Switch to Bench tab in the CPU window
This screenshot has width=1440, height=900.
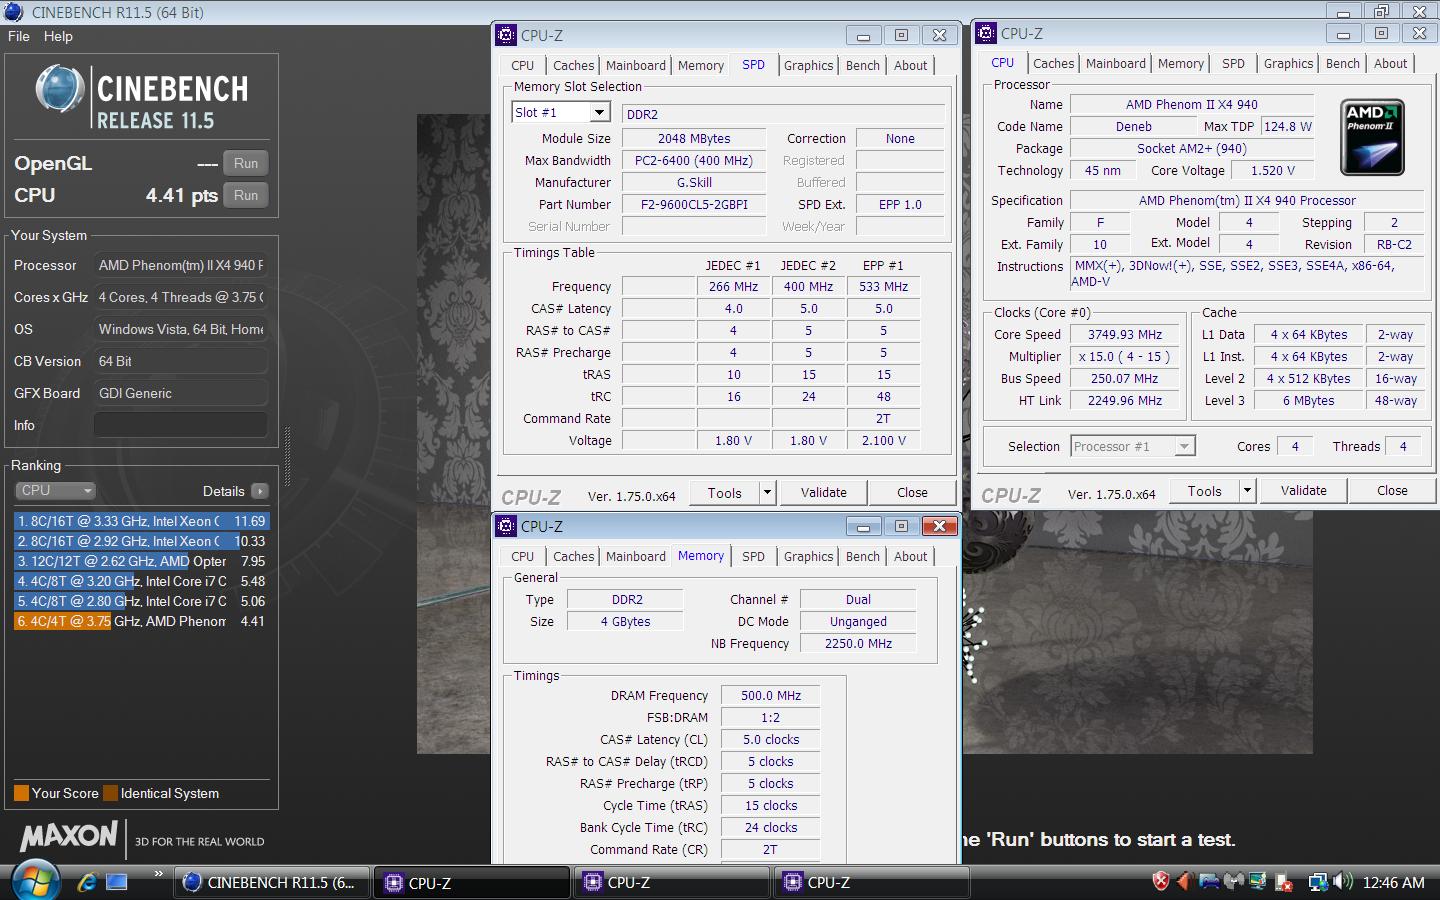coord(1343,63)
